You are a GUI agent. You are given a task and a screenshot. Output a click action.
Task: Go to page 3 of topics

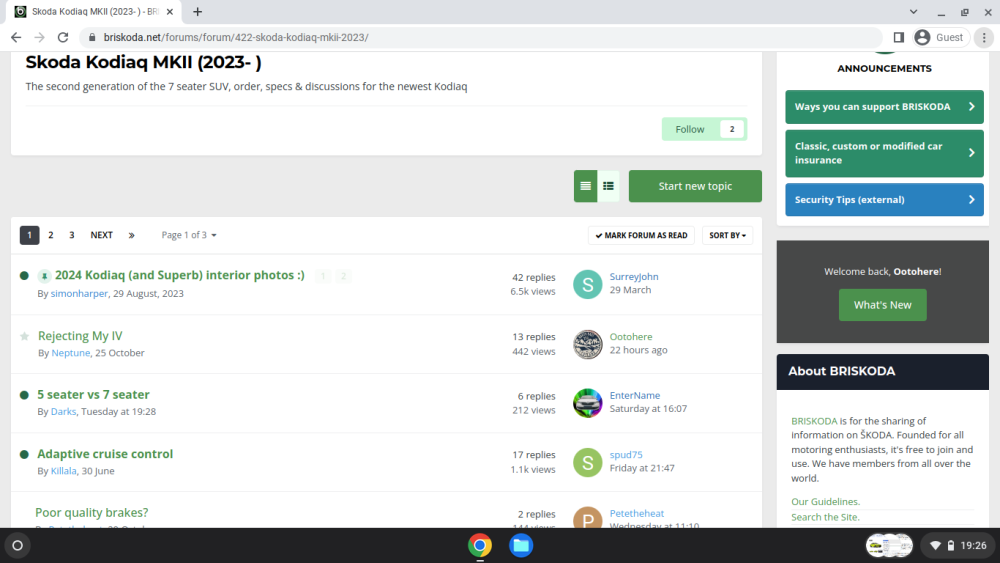tap(71, 235)
